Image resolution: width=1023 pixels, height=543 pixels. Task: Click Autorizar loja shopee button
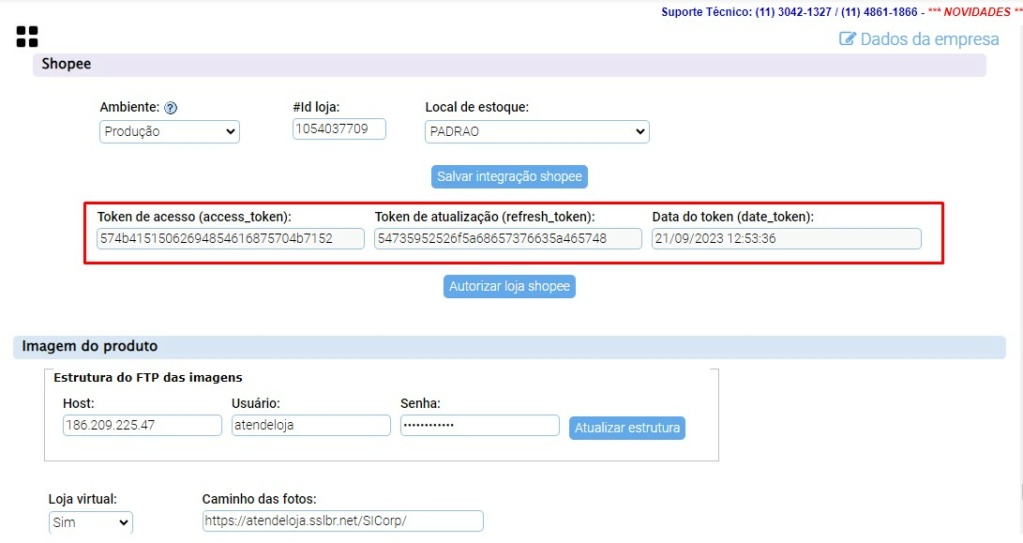pos(510,286)
